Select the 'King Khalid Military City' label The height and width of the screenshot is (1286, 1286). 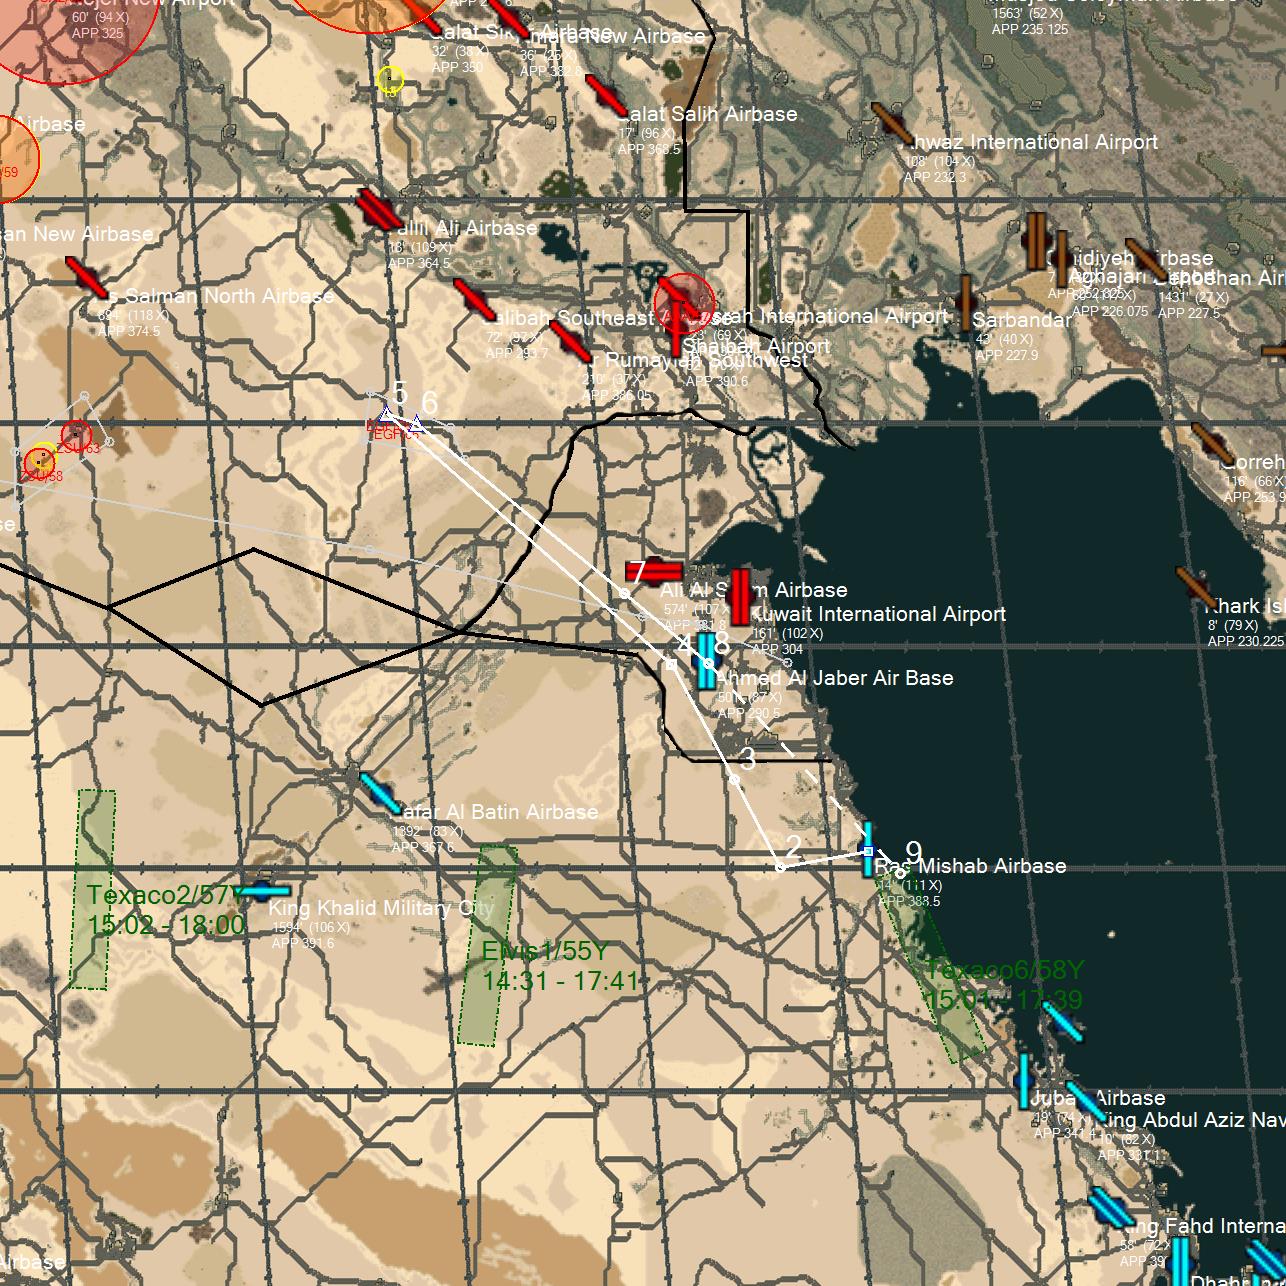381,908
